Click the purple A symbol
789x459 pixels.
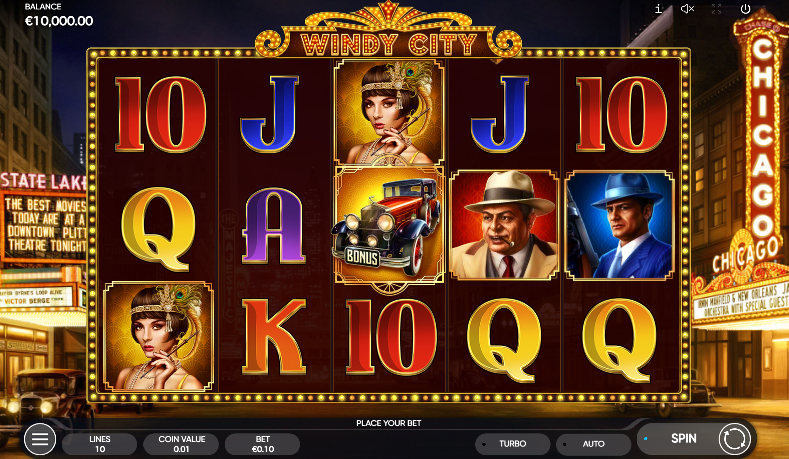coord(273,225)
